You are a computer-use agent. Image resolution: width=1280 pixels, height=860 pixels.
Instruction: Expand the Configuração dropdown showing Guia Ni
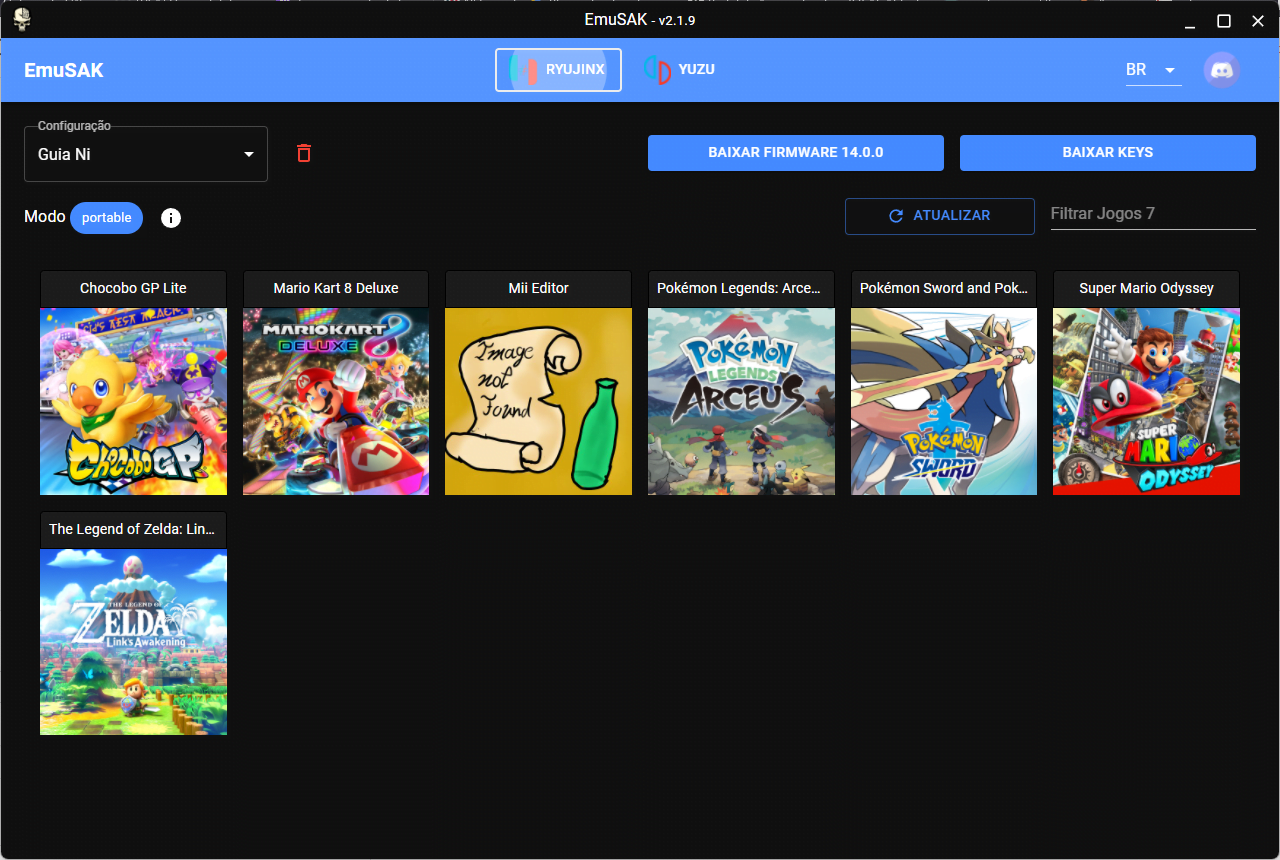point(146,154)
